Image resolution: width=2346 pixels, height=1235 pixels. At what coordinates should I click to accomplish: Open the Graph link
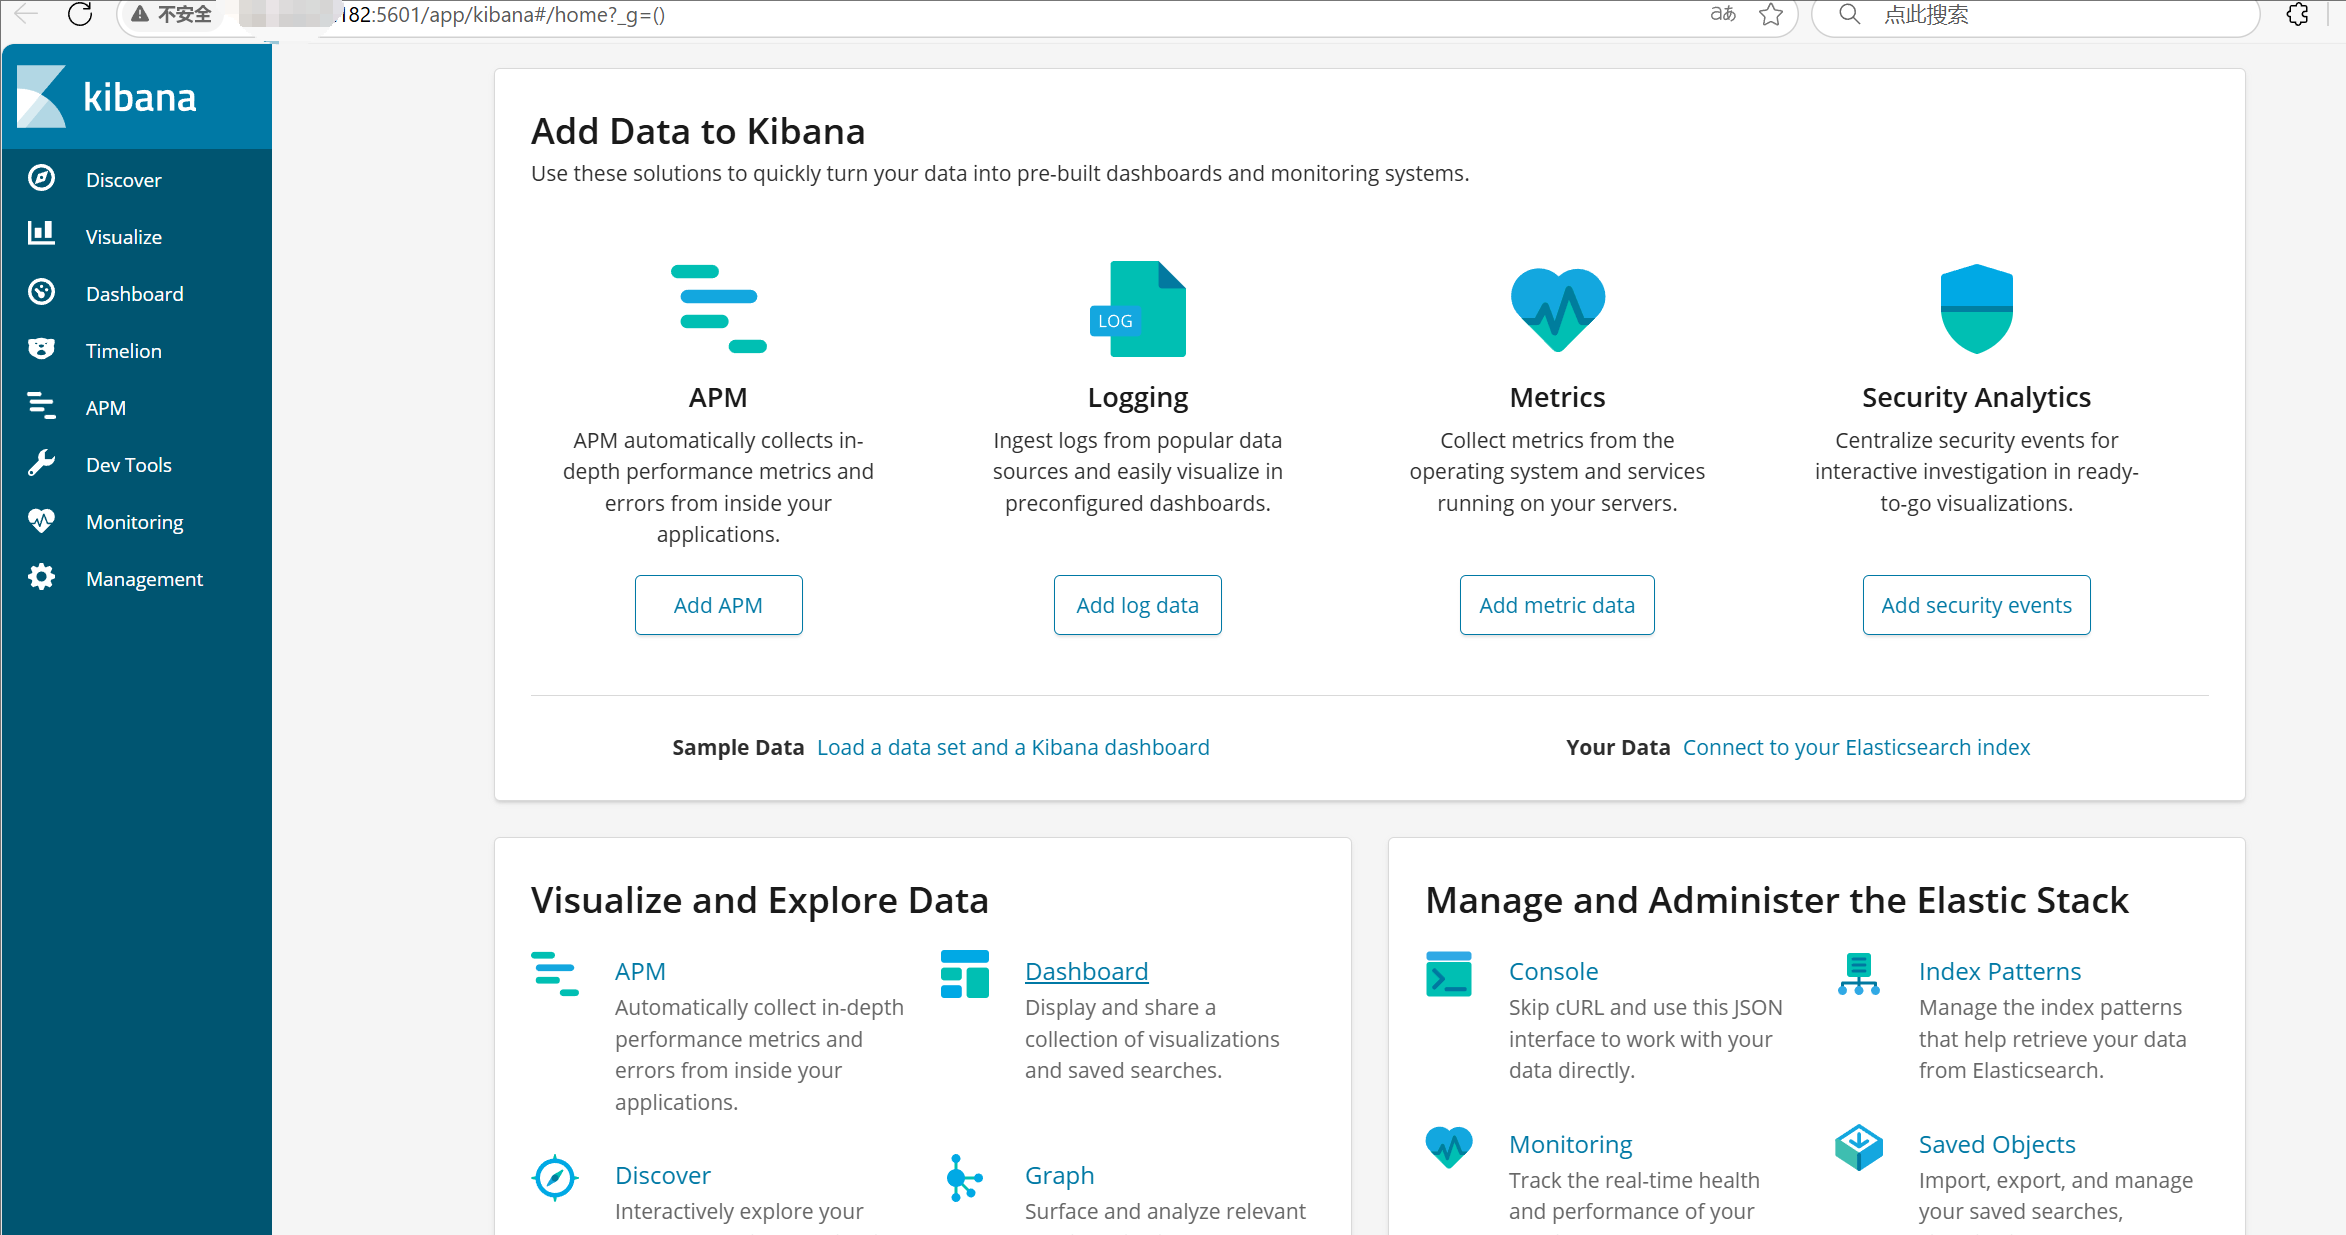pyautogui.click(x=1059, y=1175)
